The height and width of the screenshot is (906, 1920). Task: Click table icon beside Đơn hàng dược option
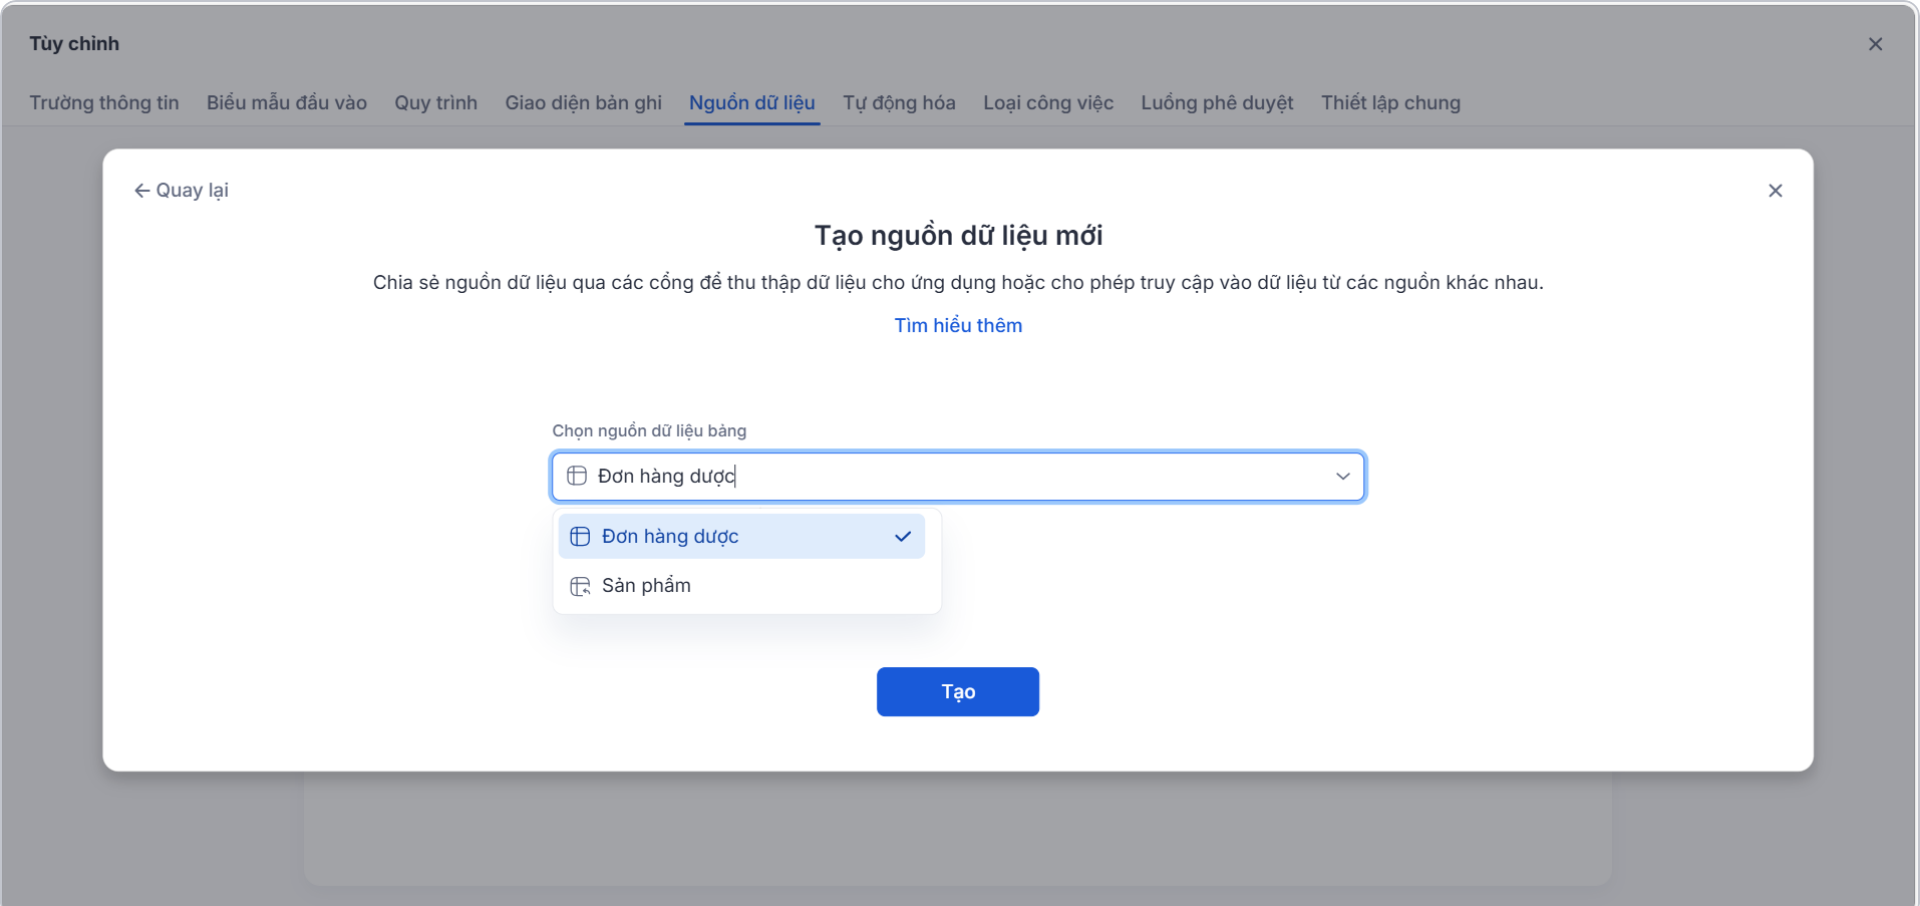580,537
